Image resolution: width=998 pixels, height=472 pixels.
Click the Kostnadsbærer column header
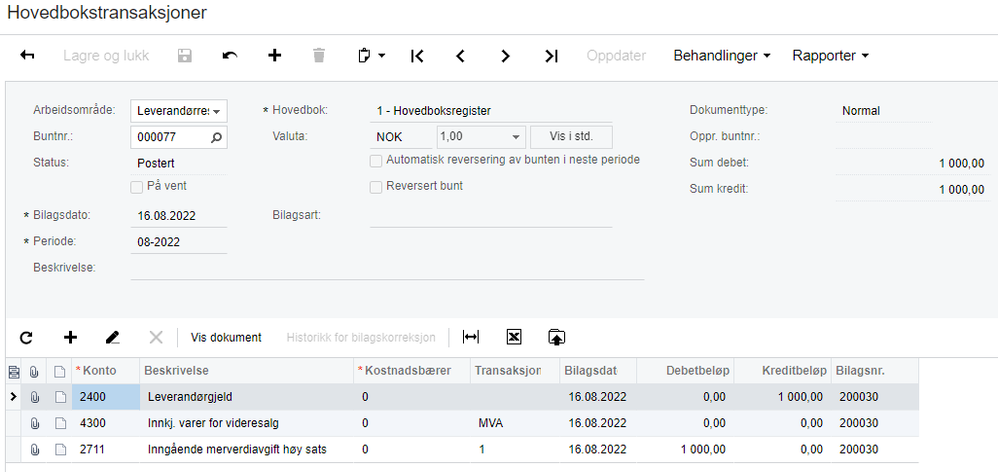point(412,371)
